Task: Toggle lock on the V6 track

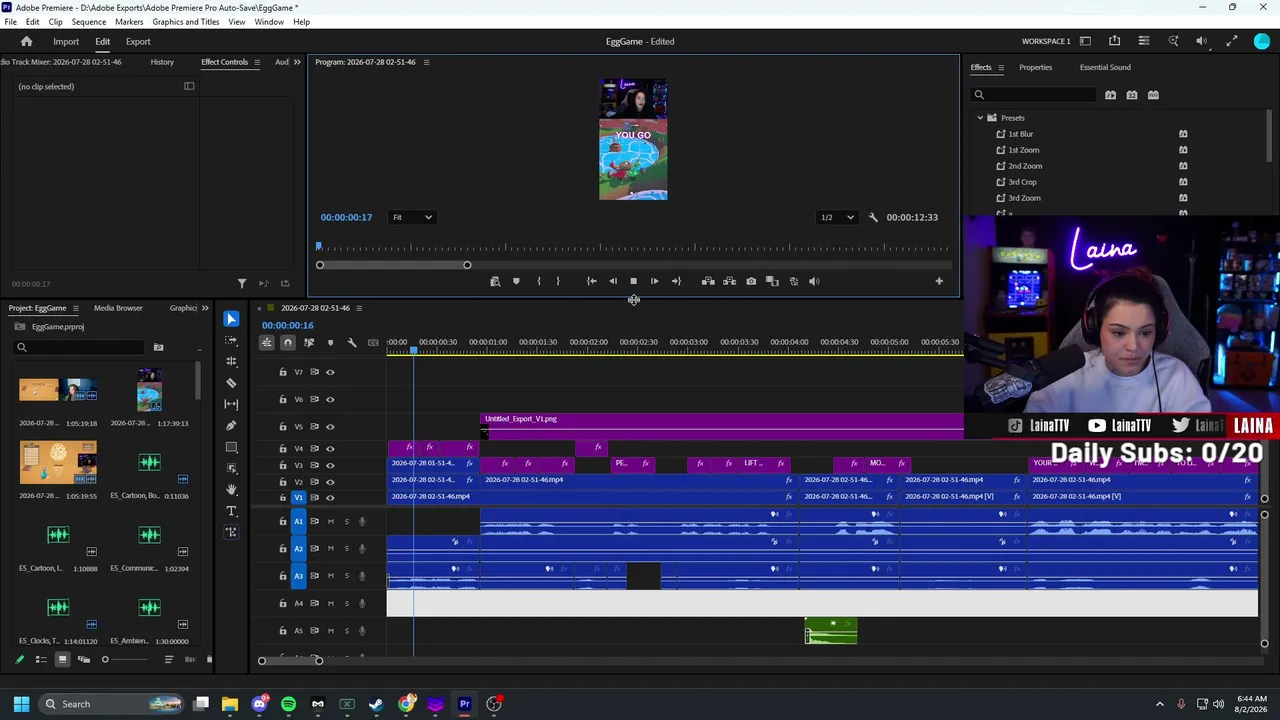Action: (x=283, y=400)
